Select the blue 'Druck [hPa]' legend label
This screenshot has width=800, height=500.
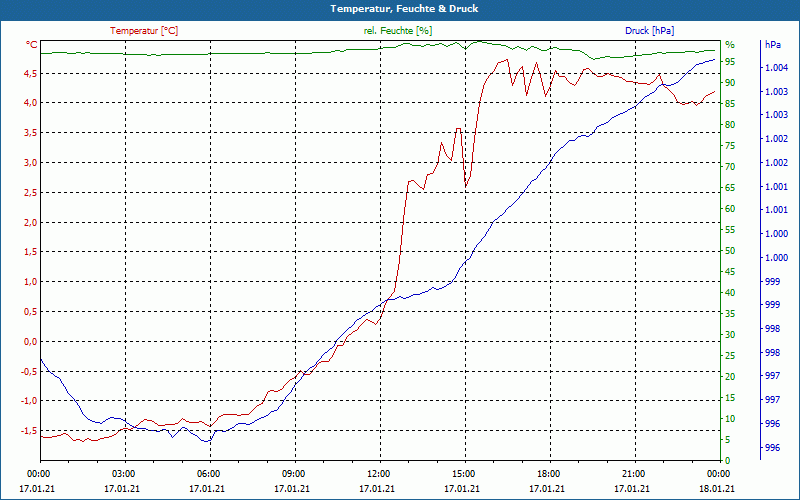(x=649, y=31)
